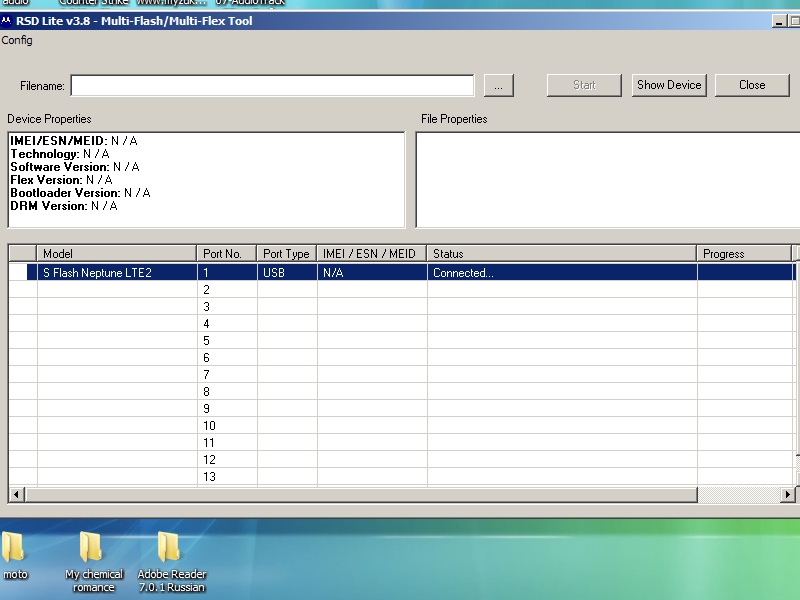Click the Progress column header
The image size is (800, 600).
point(744,254)
